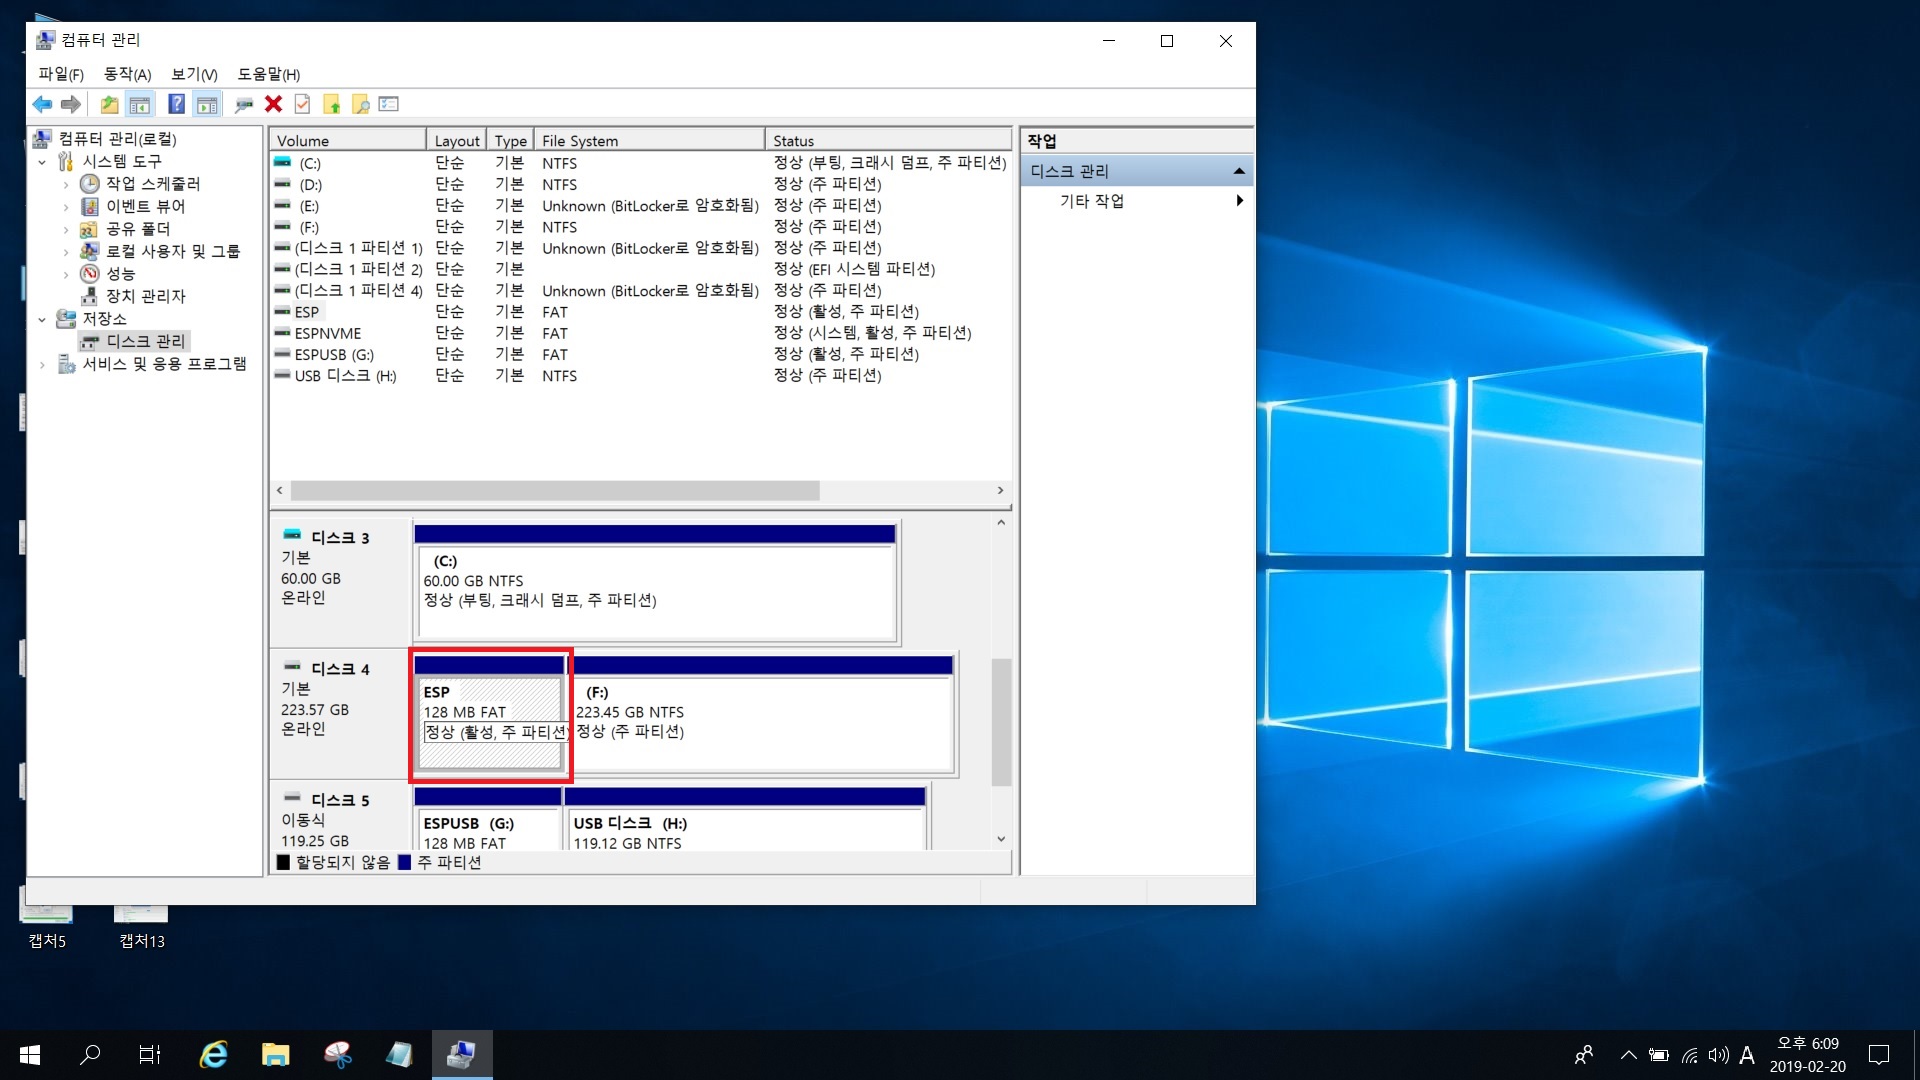
Task: Click the yellow page green arrow icon
Action: pyautogui.click(x=331, y=104)
